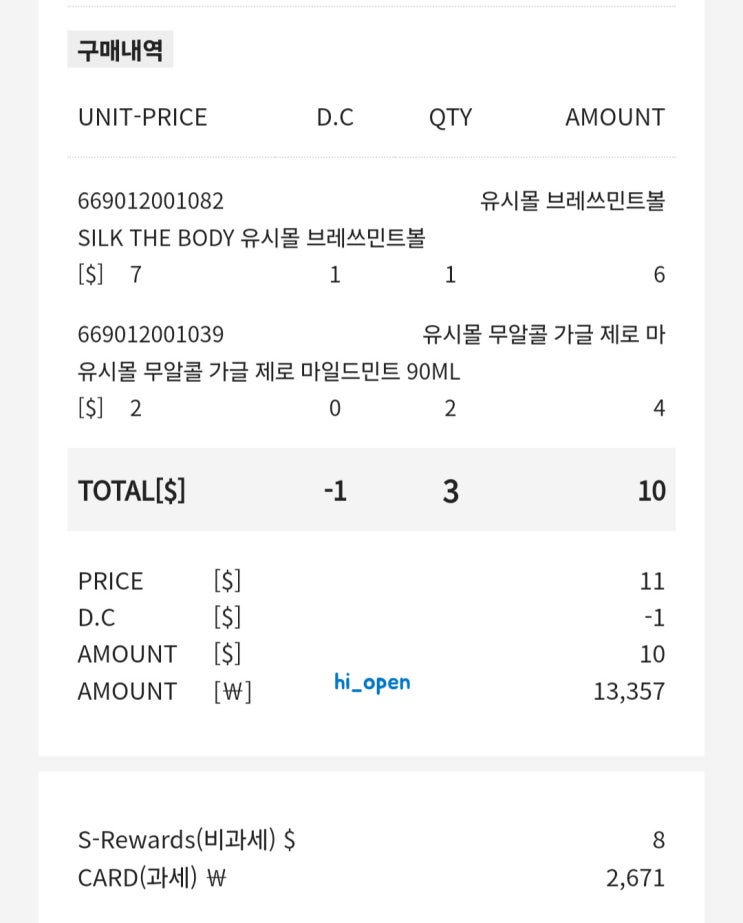Image resolution: width=743 pixels, height=923 pixels.
Task: Click the 구매내역 section heading
Action: 120,50
